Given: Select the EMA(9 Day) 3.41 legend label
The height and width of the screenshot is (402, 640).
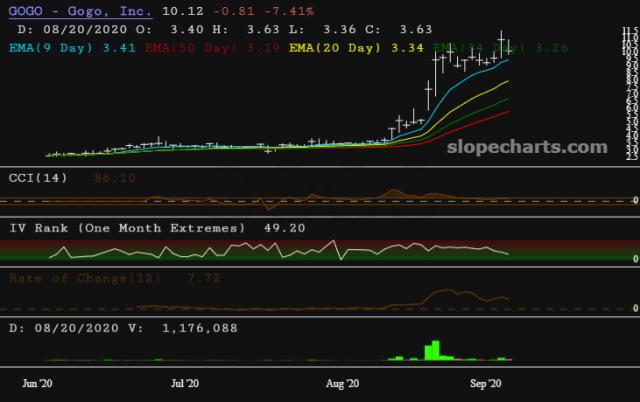Looking at the screenshot, I should click(72, 48).
